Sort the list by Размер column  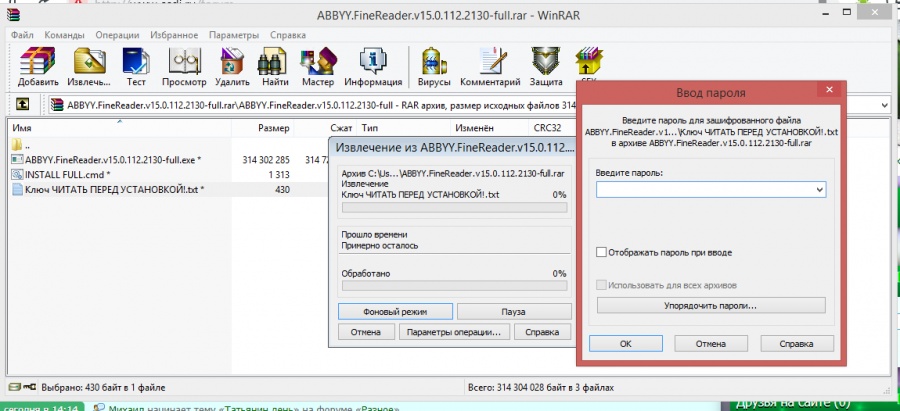[x=263, y=128]
